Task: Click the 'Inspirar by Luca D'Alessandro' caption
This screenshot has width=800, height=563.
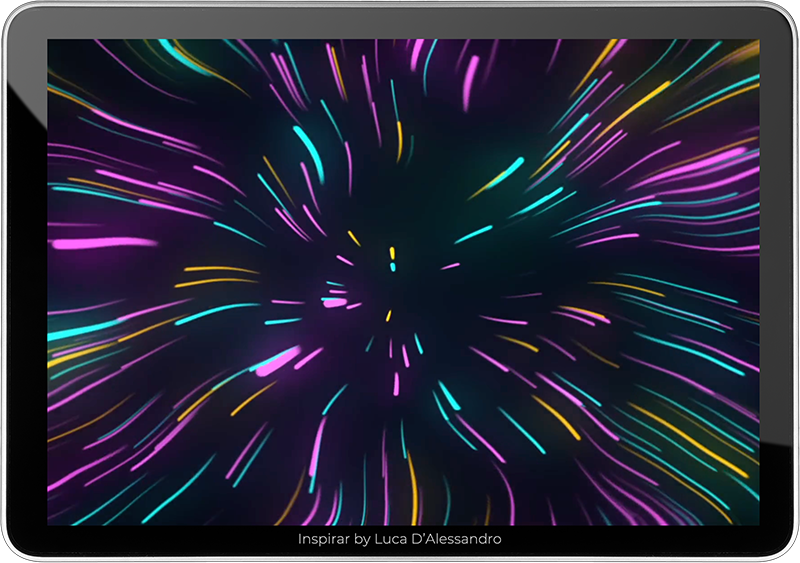Action: pyautogui.click(x=399, y=539)
